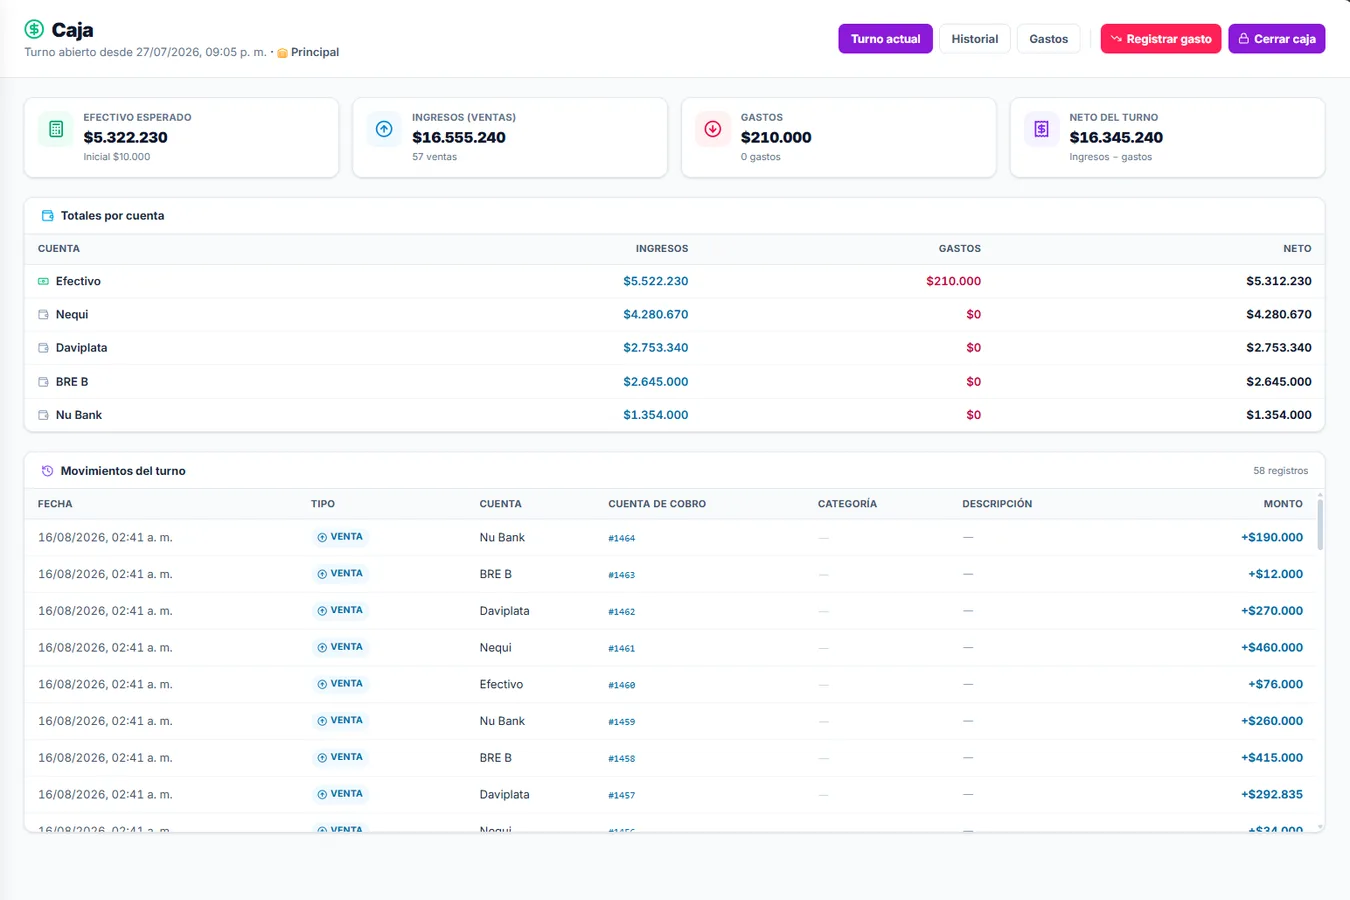Open the Historial tab
The image size is (1350, 900).
pos(975,39)
